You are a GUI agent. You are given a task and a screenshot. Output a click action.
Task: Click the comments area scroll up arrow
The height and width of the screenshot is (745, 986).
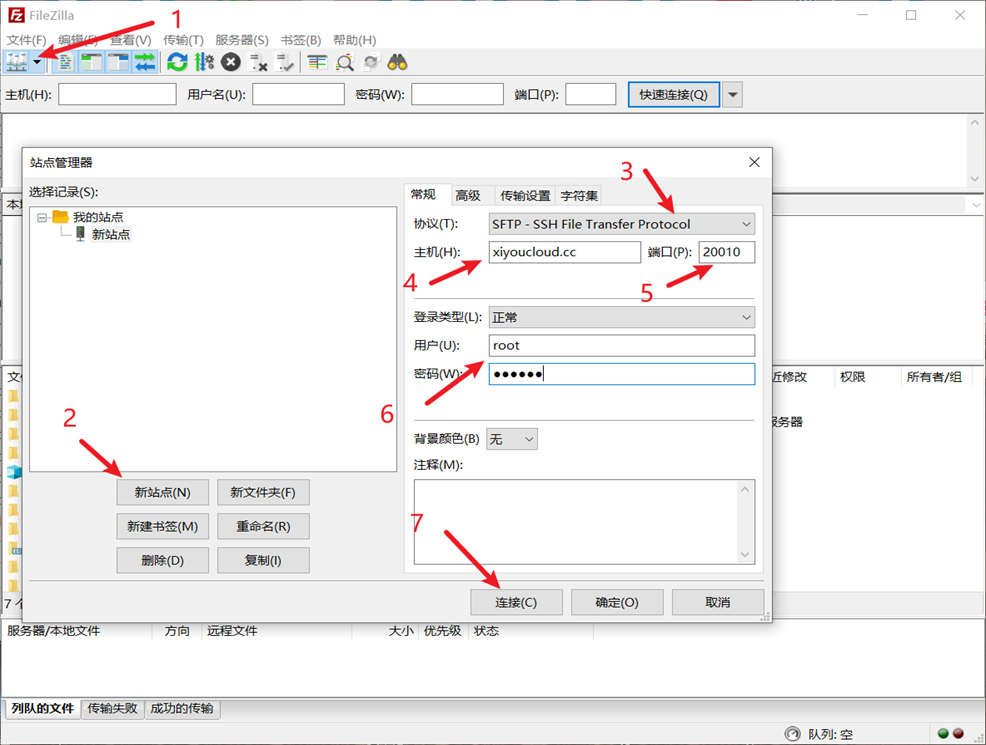click(745, 489)
